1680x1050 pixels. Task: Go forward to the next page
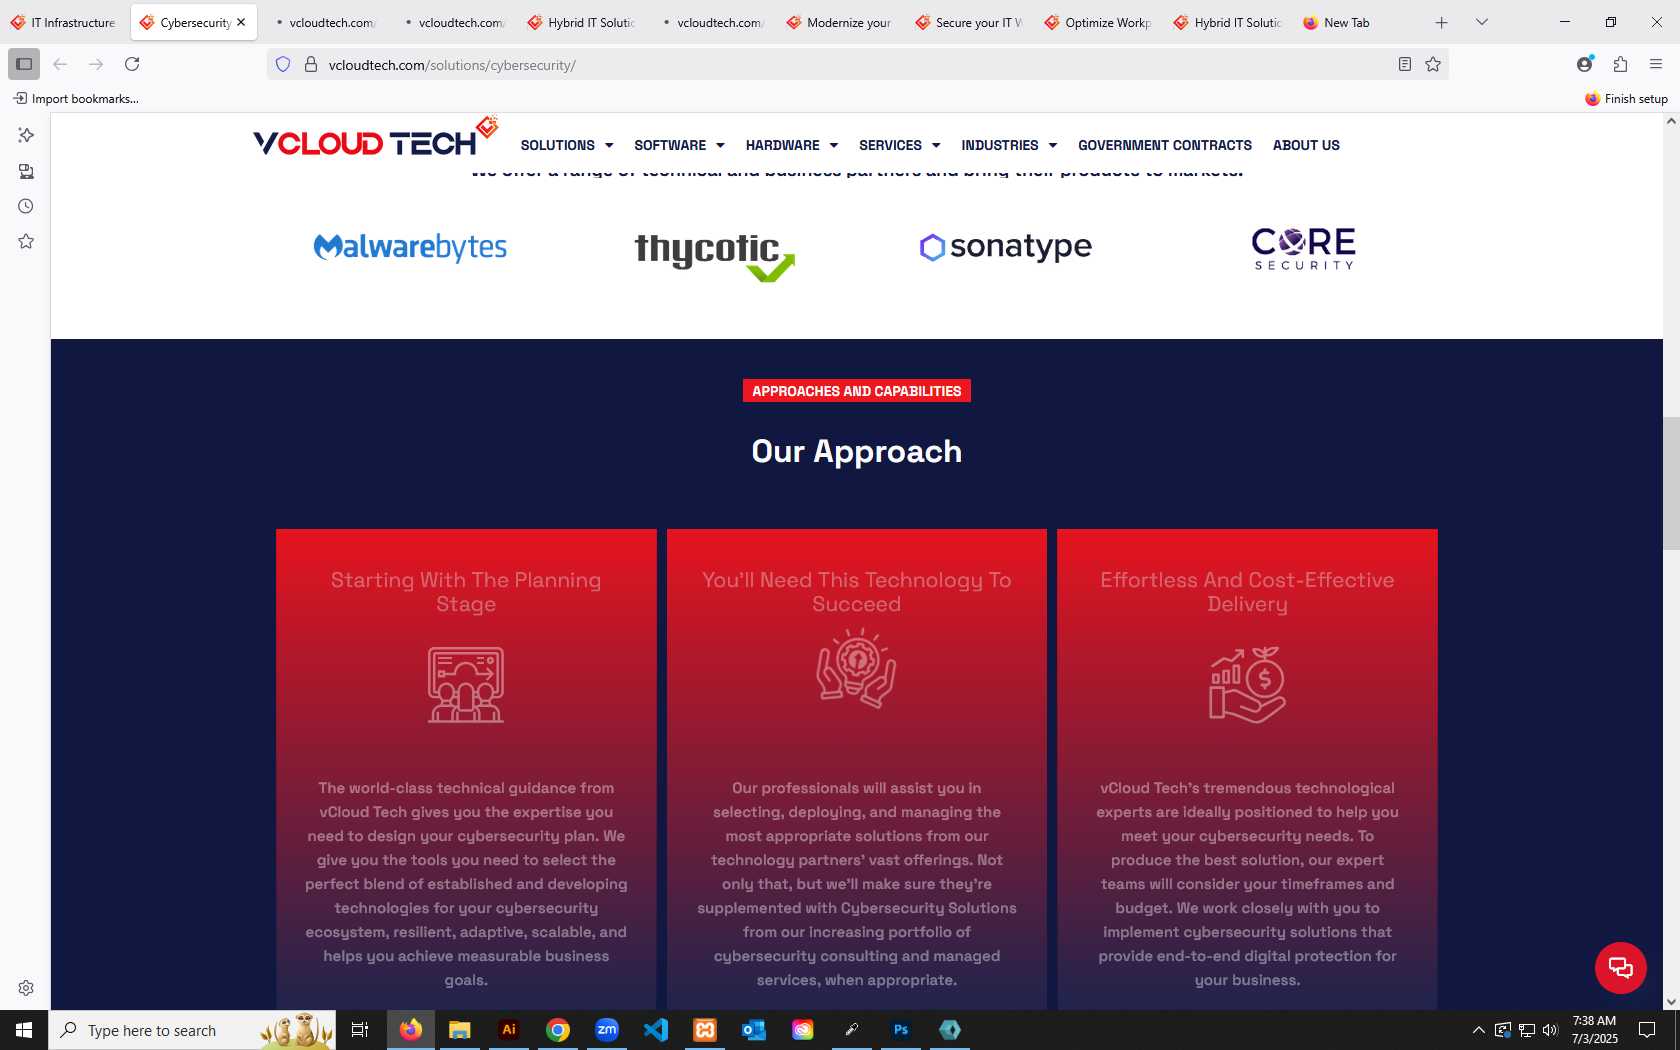point(96,64)
